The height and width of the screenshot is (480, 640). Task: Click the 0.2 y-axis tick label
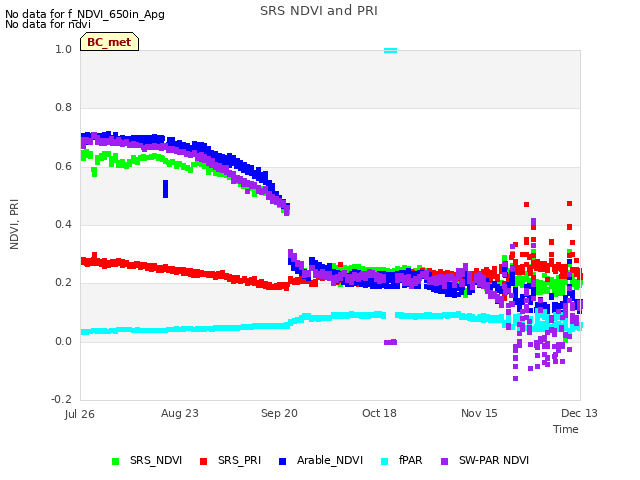pos(63,282)
